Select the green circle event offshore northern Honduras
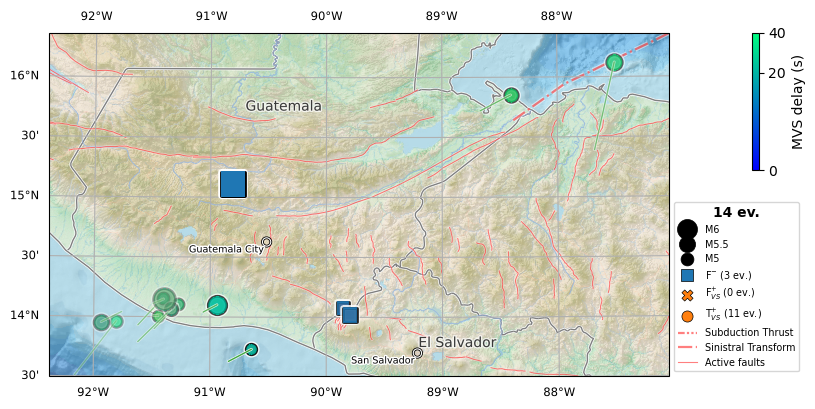 pyautogui.click(x=614, y=62)
